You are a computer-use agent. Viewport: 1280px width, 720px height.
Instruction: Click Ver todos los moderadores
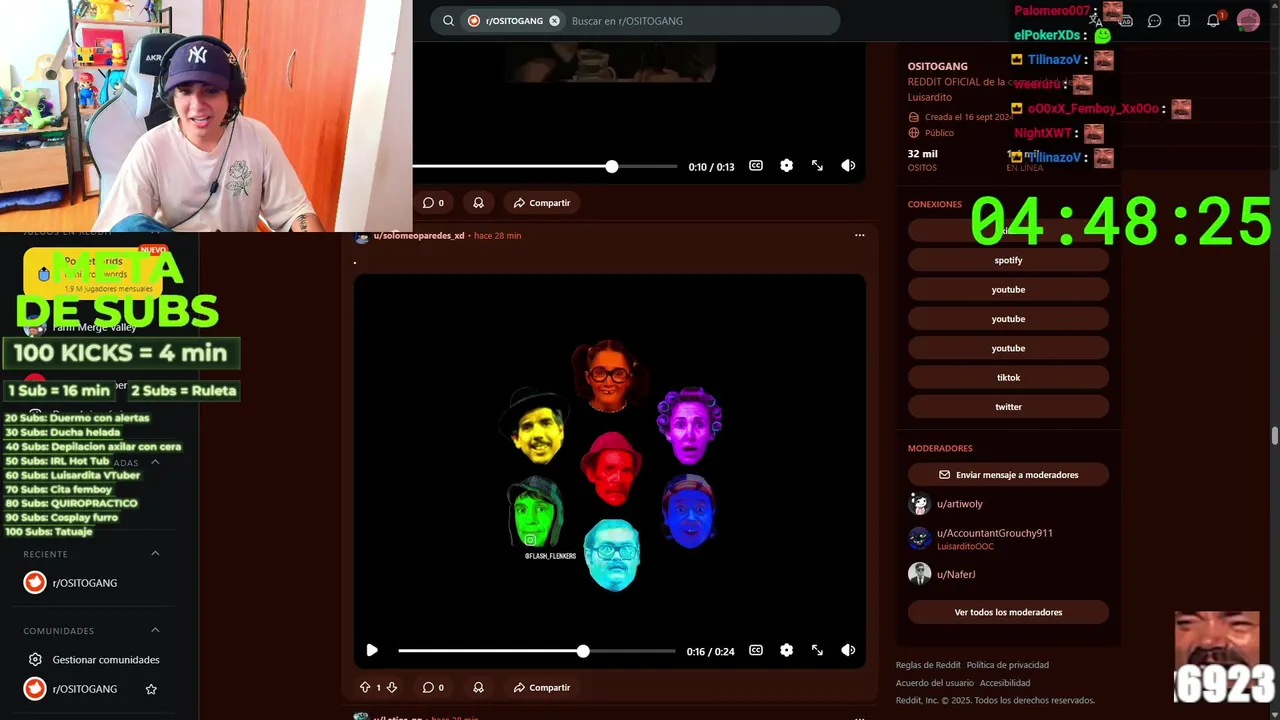point(1008,612)
